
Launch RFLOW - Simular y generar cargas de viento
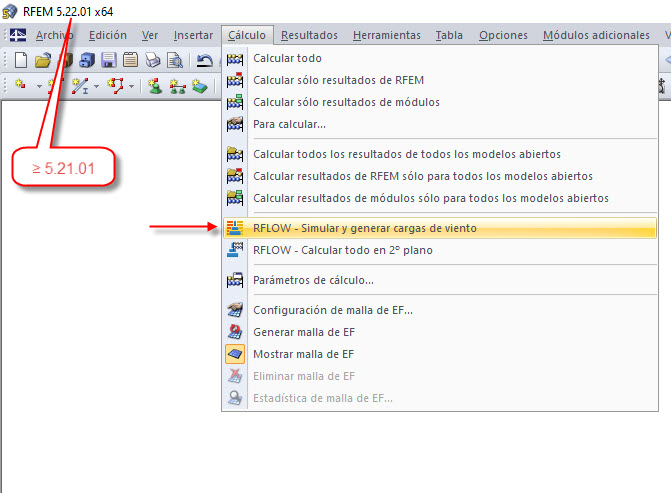point(440,228)
